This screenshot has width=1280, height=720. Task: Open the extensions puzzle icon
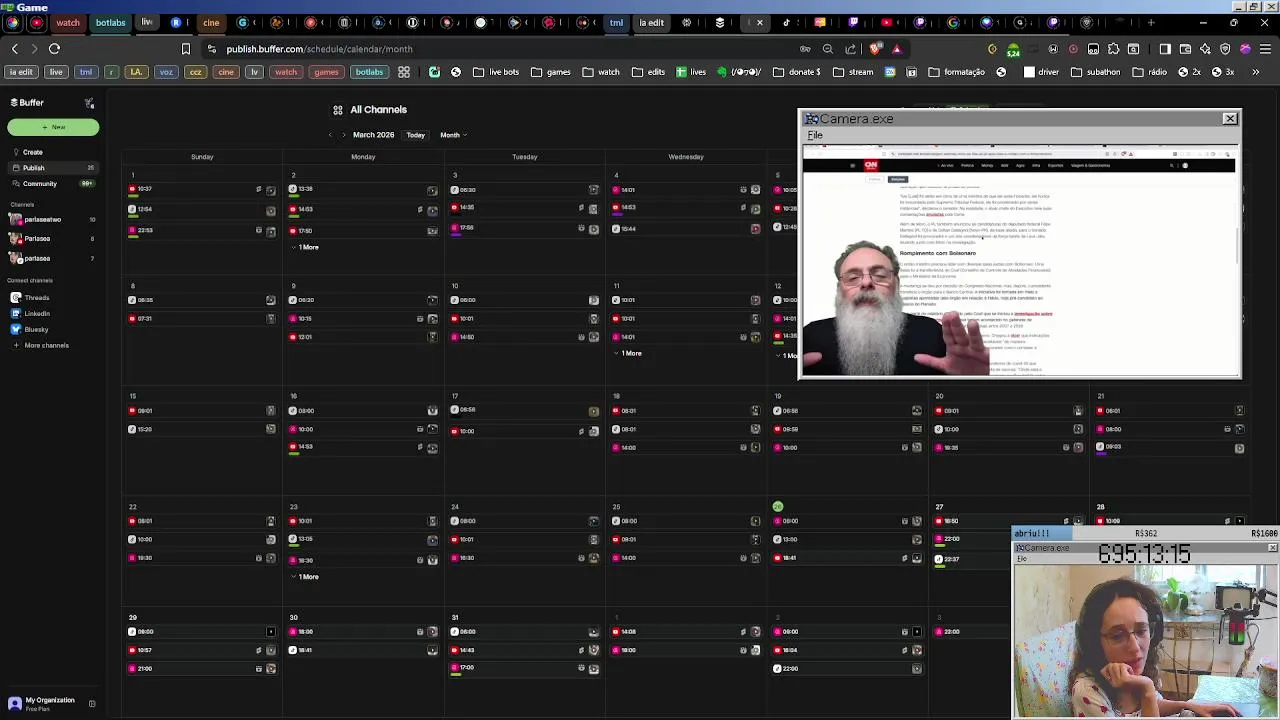[1114, 49]
